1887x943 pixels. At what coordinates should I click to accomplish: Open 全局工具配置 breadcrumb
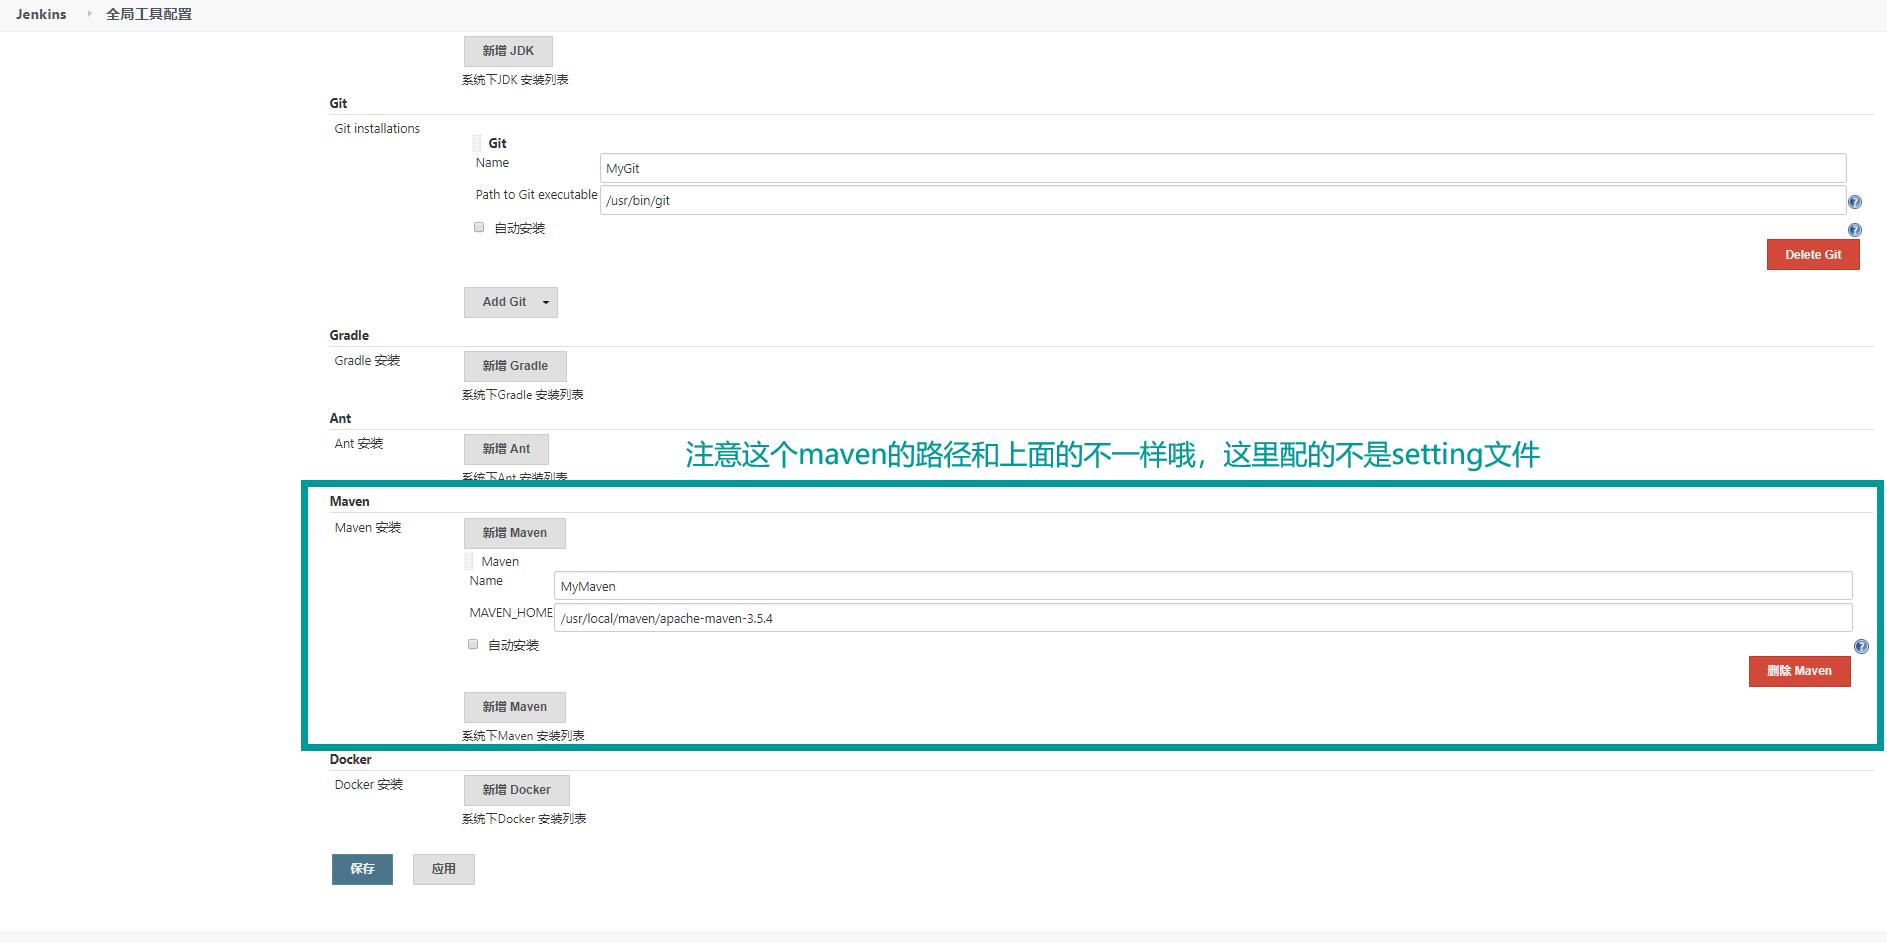[149, 14]
